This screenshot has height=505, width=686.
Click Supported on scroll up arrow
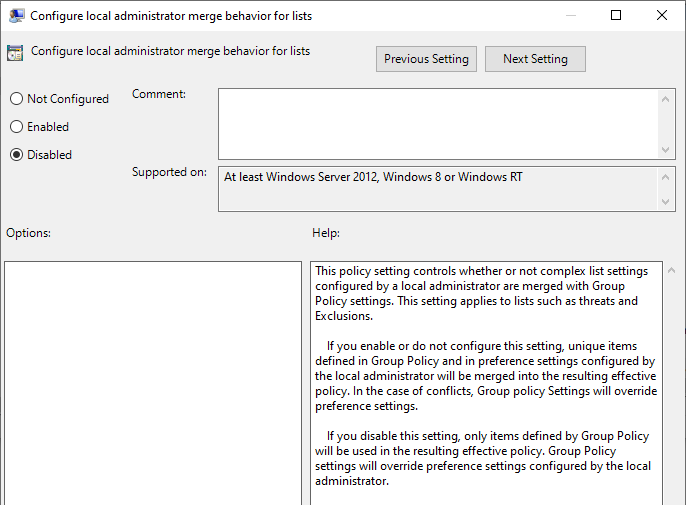[x=665, y=177]
